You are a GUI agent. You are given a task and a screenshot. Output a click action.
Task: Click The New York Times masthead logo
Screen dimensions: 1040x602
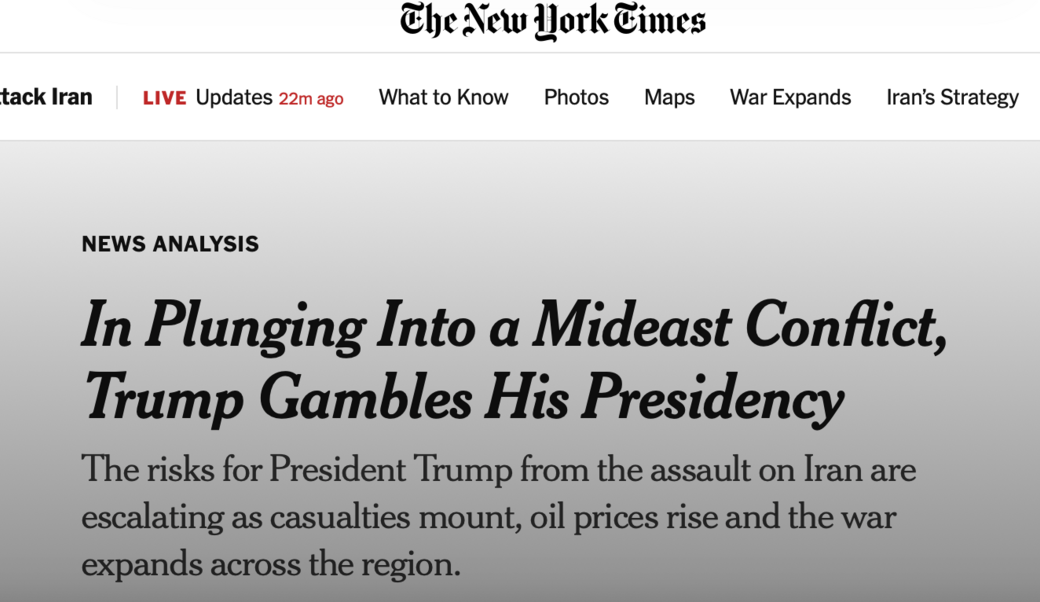552,20
